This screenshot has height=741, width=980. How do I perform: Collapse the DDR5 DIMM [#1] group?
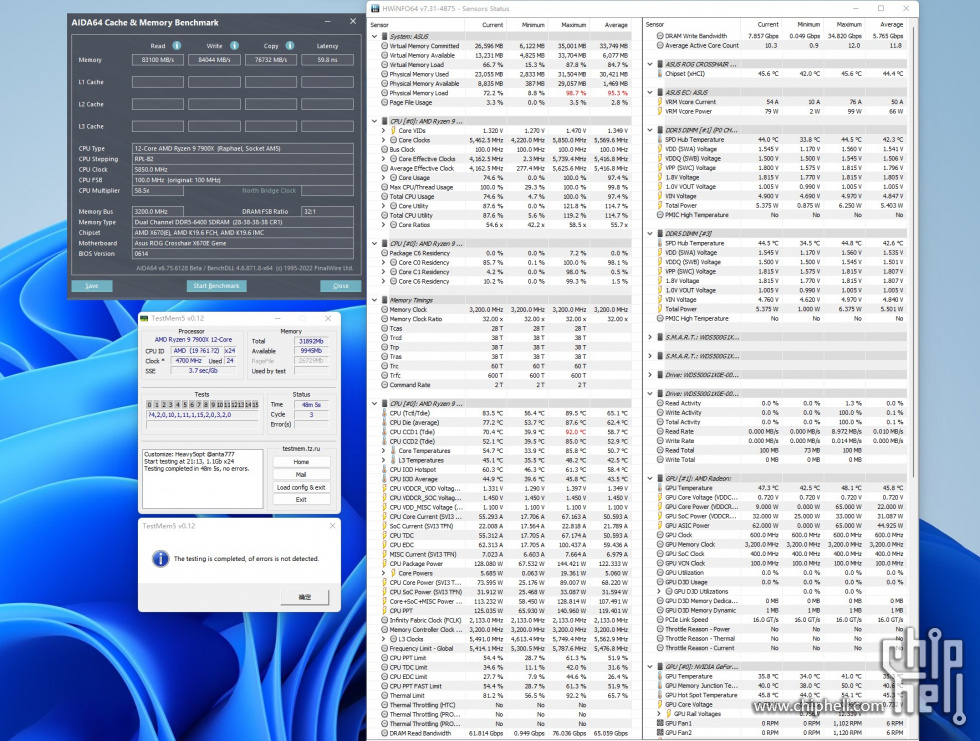[651, 130]
